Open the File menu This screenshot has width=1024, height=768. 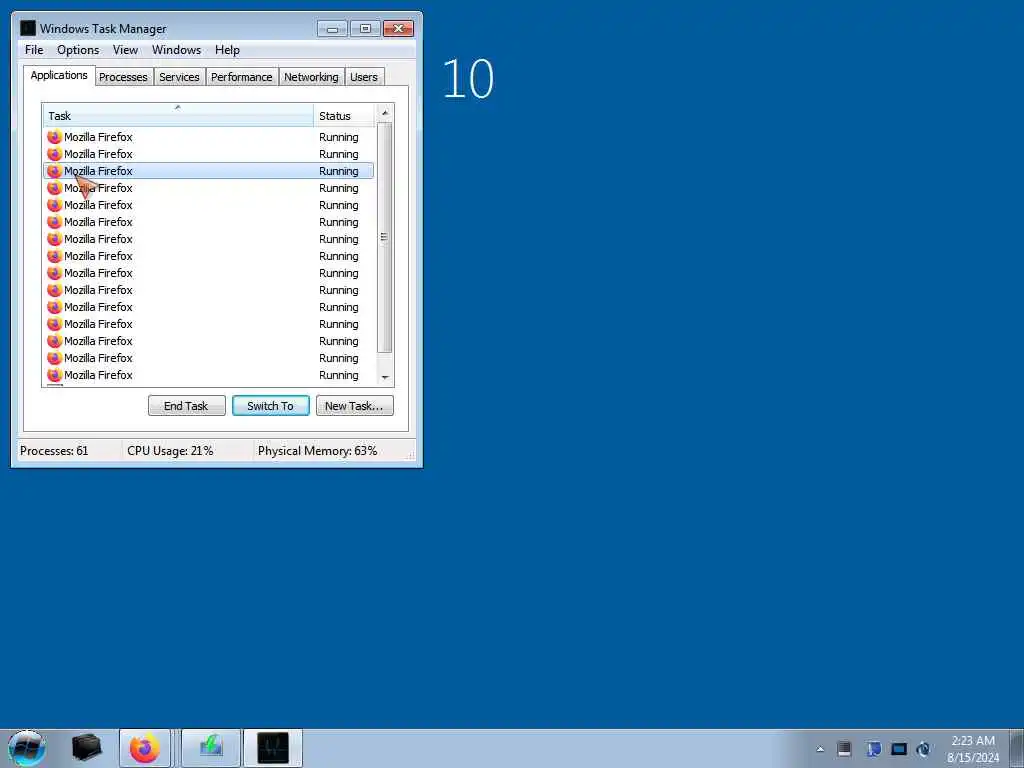coord(34,50)
